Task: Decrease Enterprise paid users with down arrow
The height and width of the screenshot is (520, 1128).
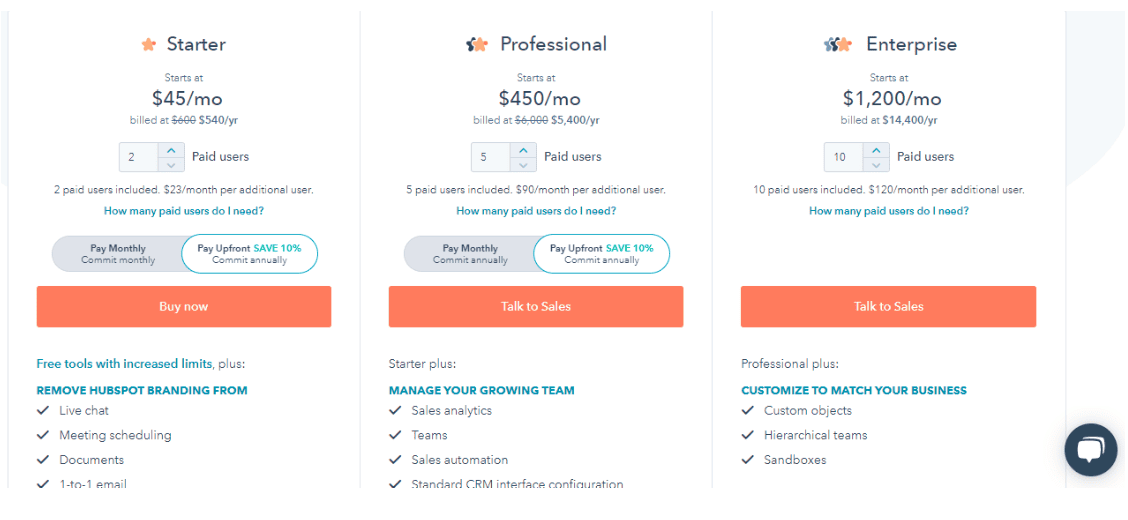Action: pos(875,165)
